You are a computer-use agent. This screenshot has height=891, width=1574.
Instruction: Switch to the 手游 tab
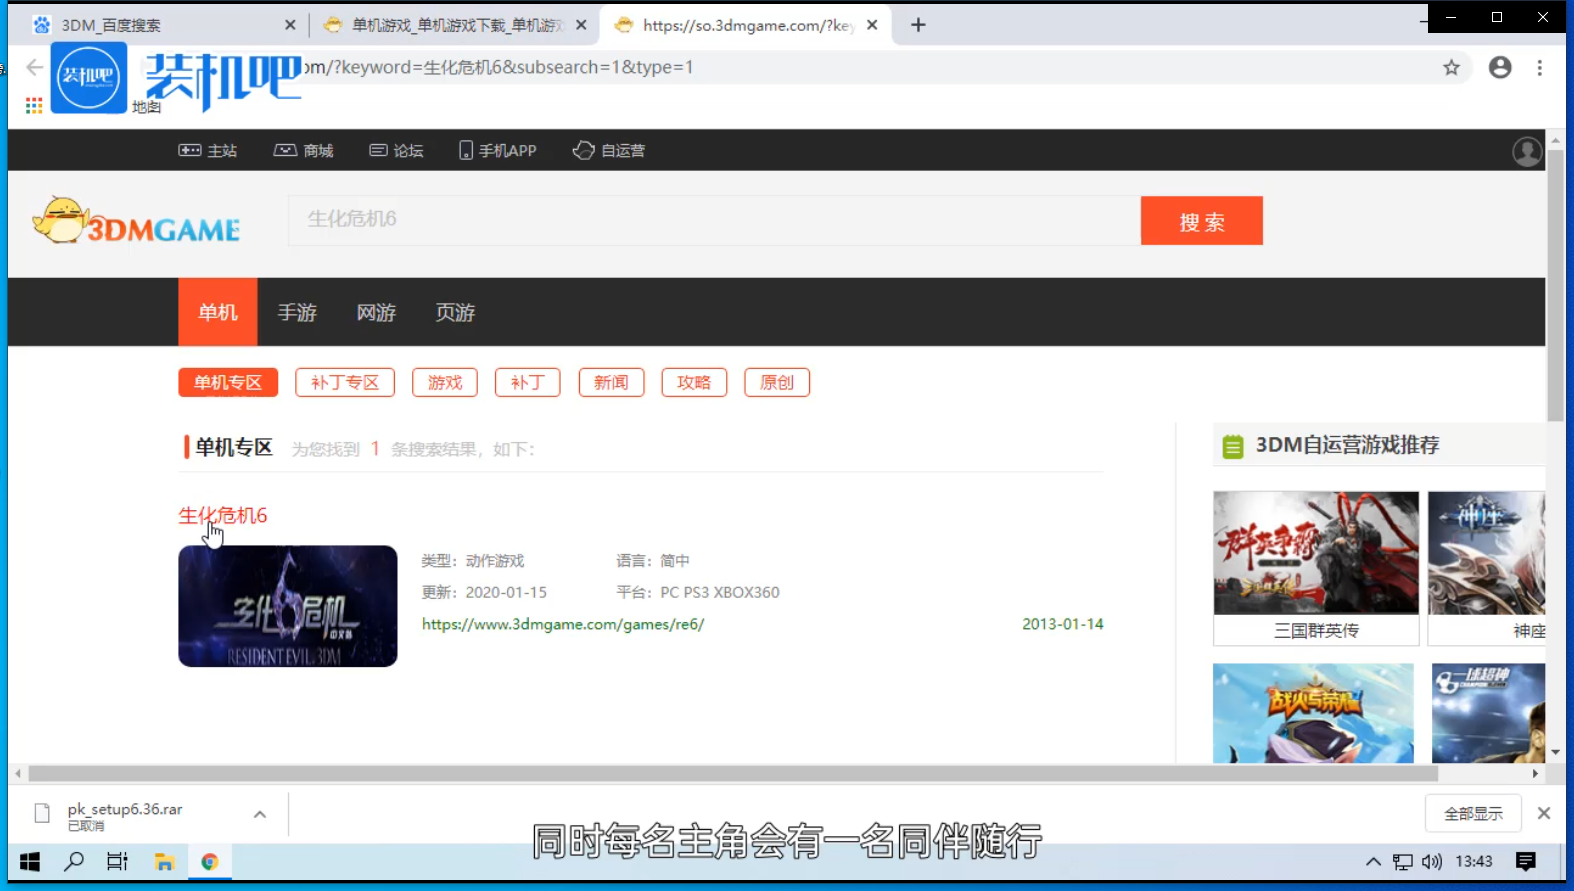(297, 313)
